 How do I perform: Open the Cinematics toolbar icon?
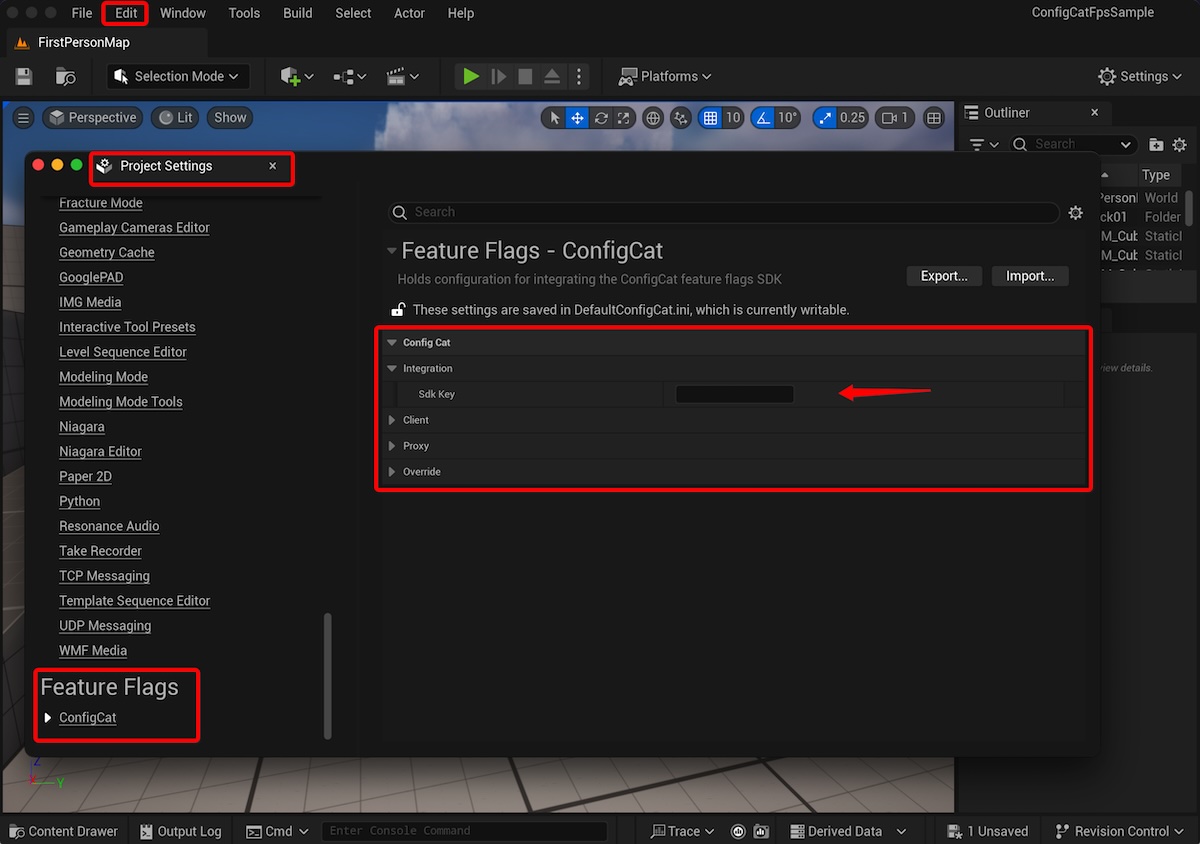point(396,76)
